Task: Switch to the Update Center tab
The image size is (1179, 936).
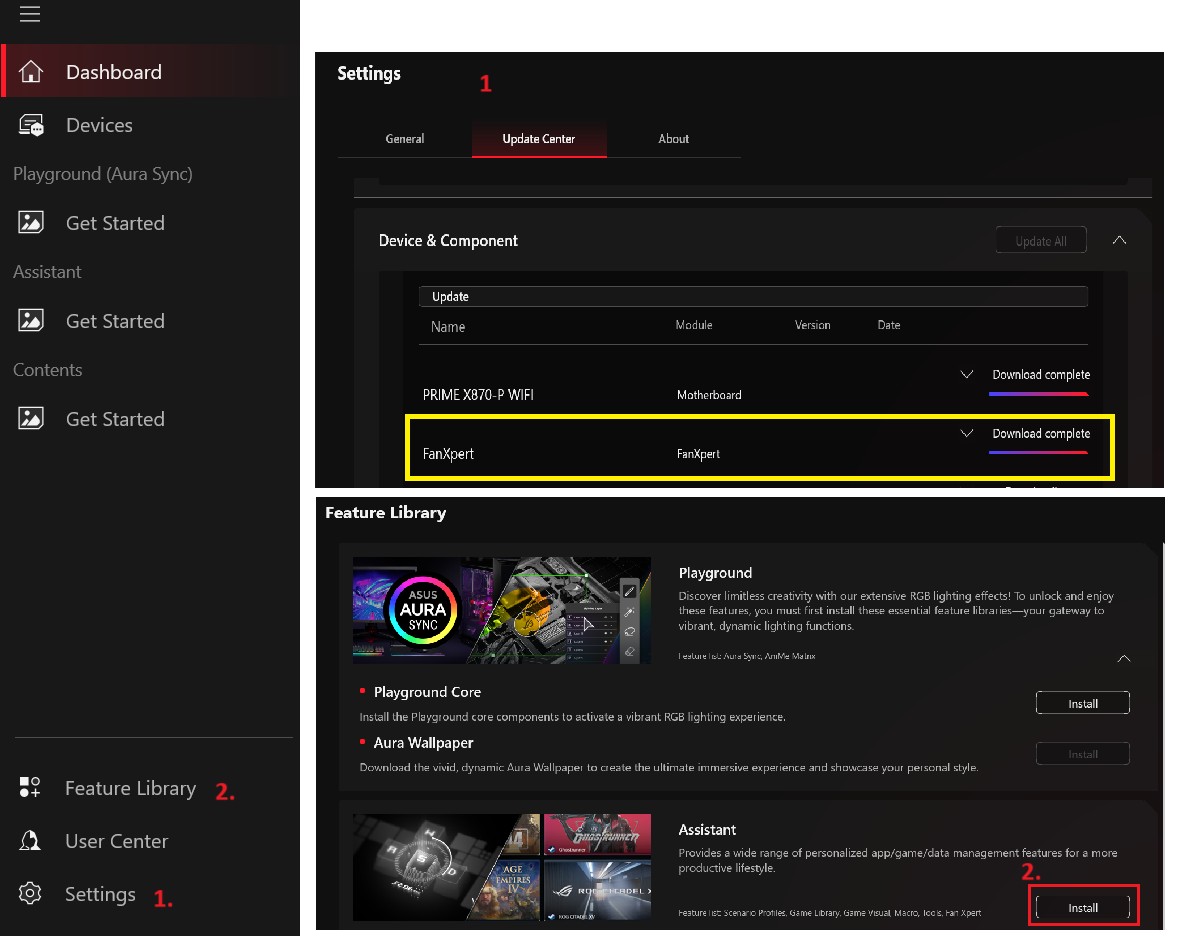Action: pos(538,139)
